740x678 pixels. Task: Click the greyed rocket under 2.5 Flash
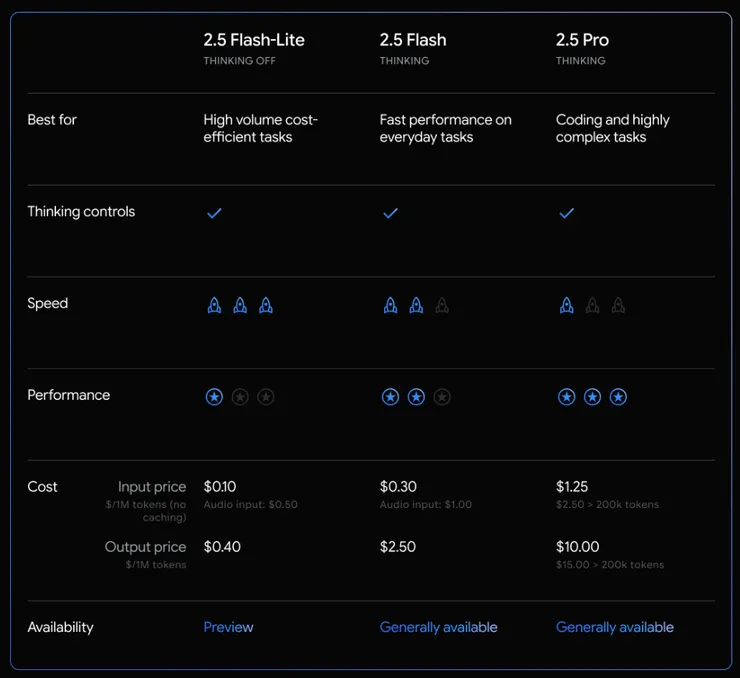pos(442,305)
